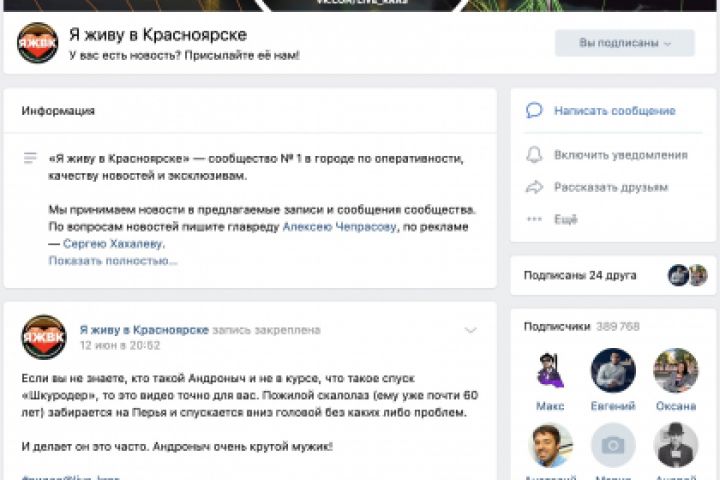Click the name Макс under avatar
Image resolution: width=720 pixels, height=480 pixels.
(550, 406)
